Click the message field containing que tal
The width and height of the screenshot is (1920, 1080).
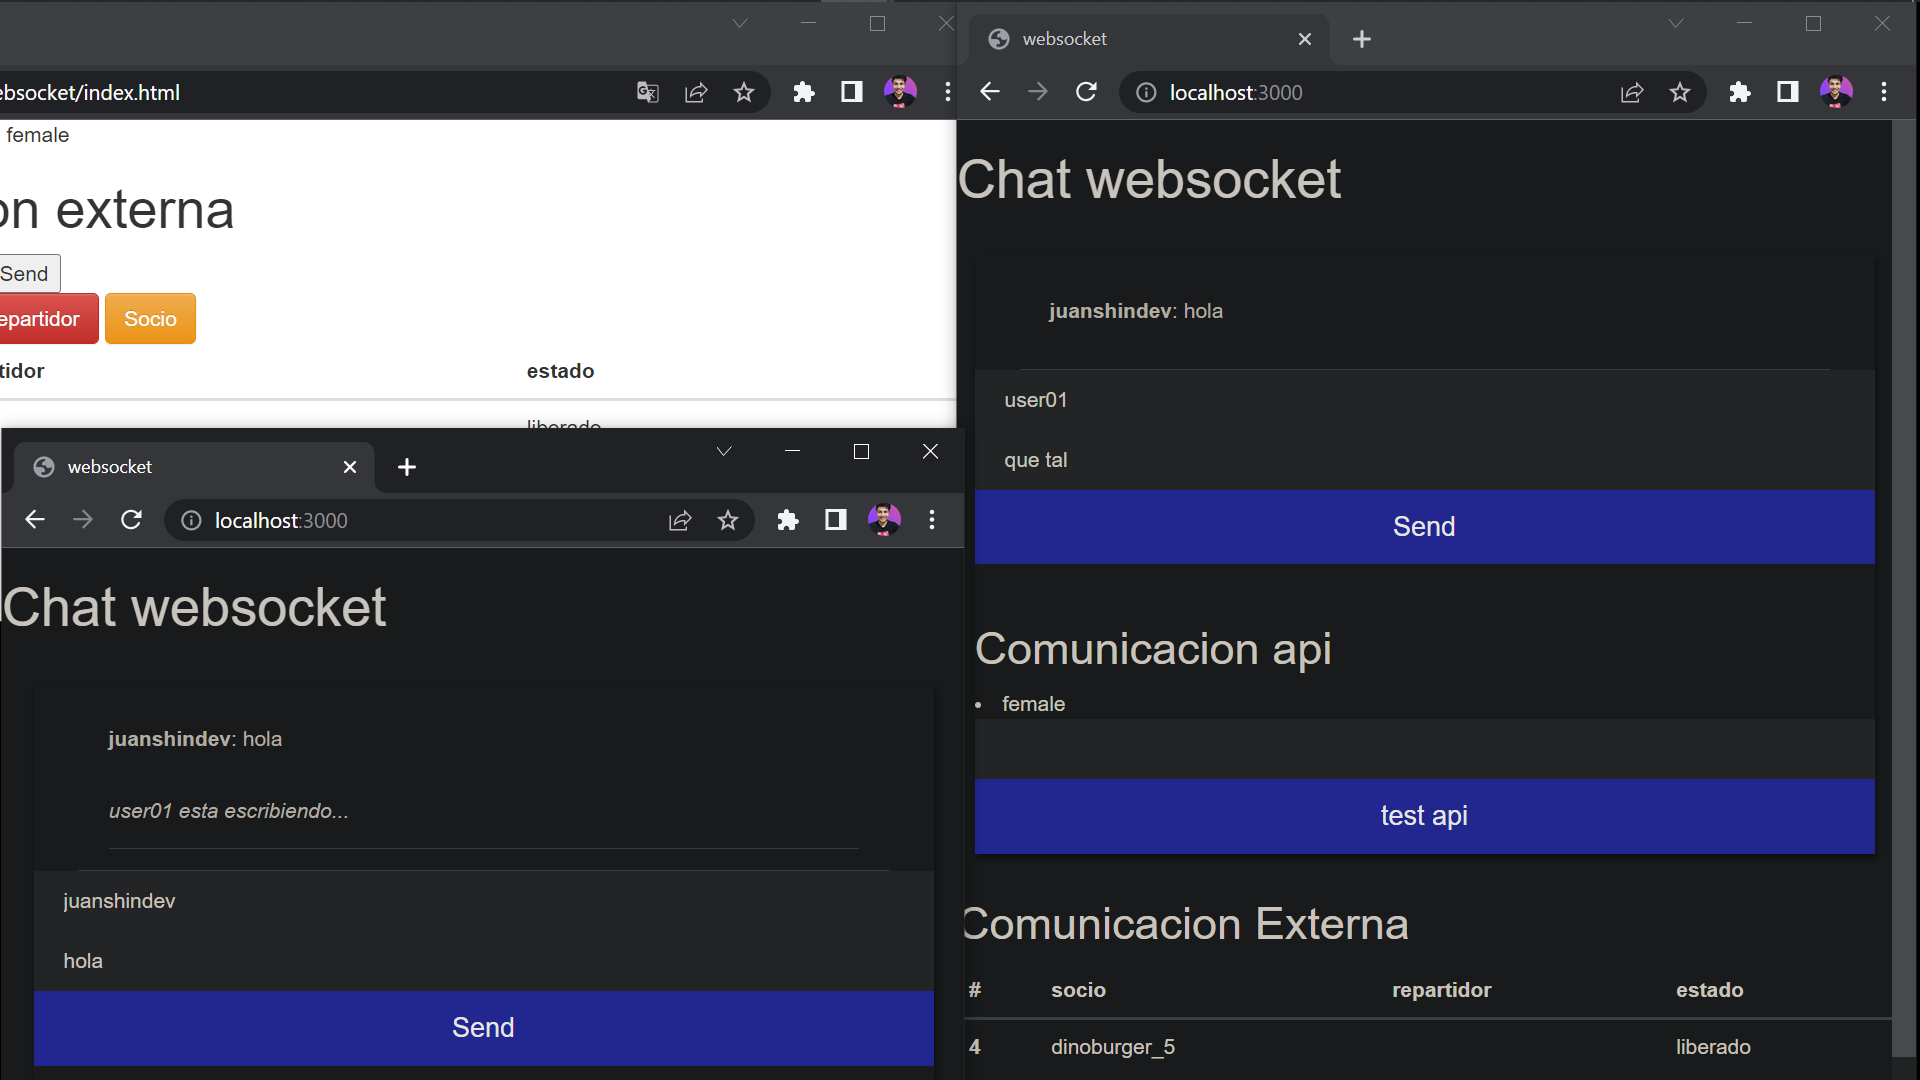pos(1424,460)
